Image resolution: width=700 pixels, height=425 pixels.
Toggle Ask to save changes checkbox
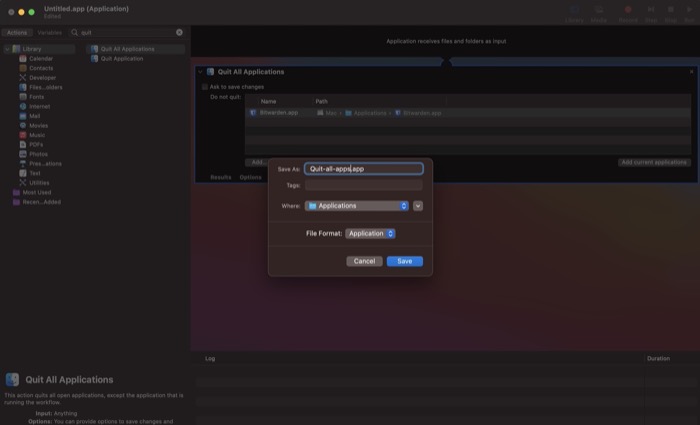tap(205, 87)
